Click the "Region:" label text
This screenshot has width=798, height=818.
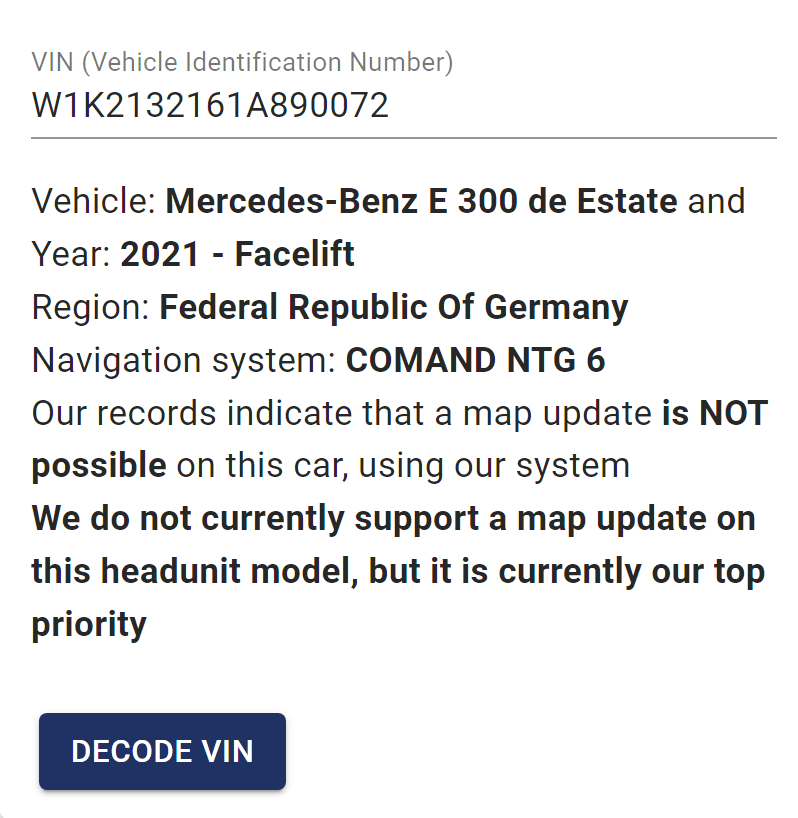pos(91,307)
